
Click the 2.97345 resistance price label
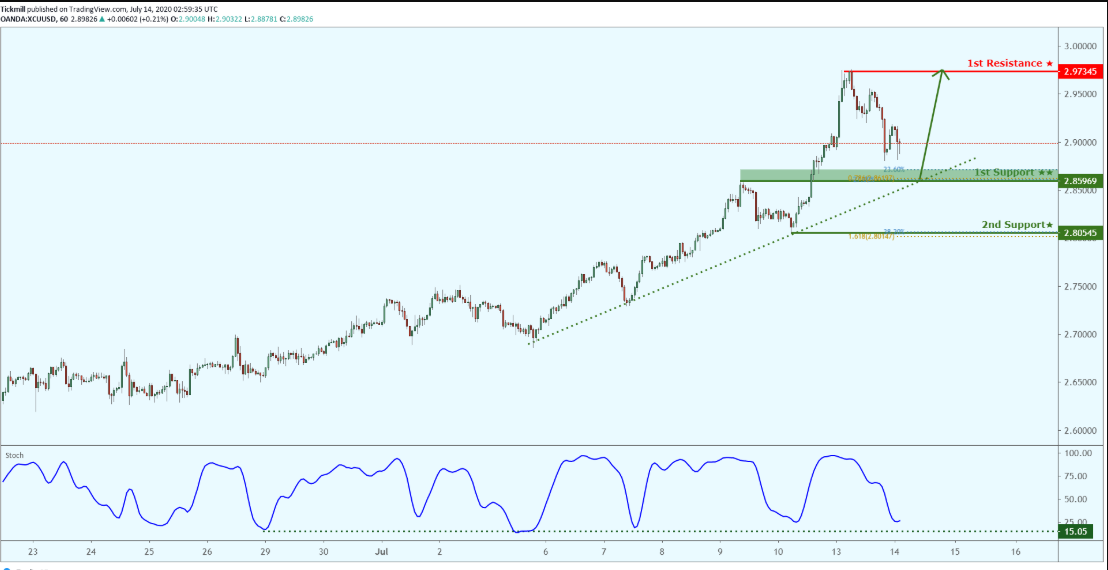coord(1080,71)
